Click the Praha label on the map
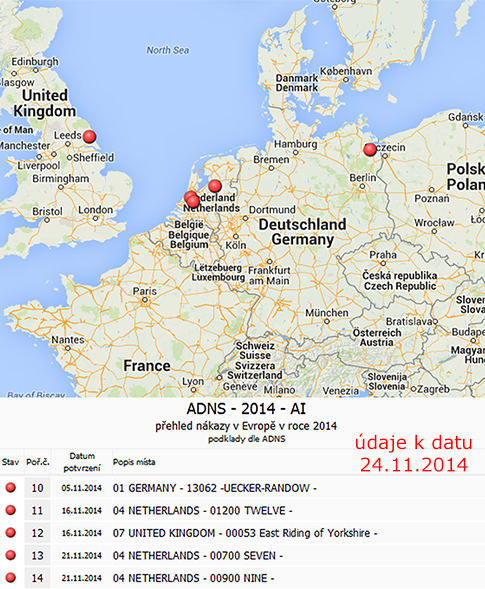Image resolution: width=485 pixels, height=589 pixels. 383,255
